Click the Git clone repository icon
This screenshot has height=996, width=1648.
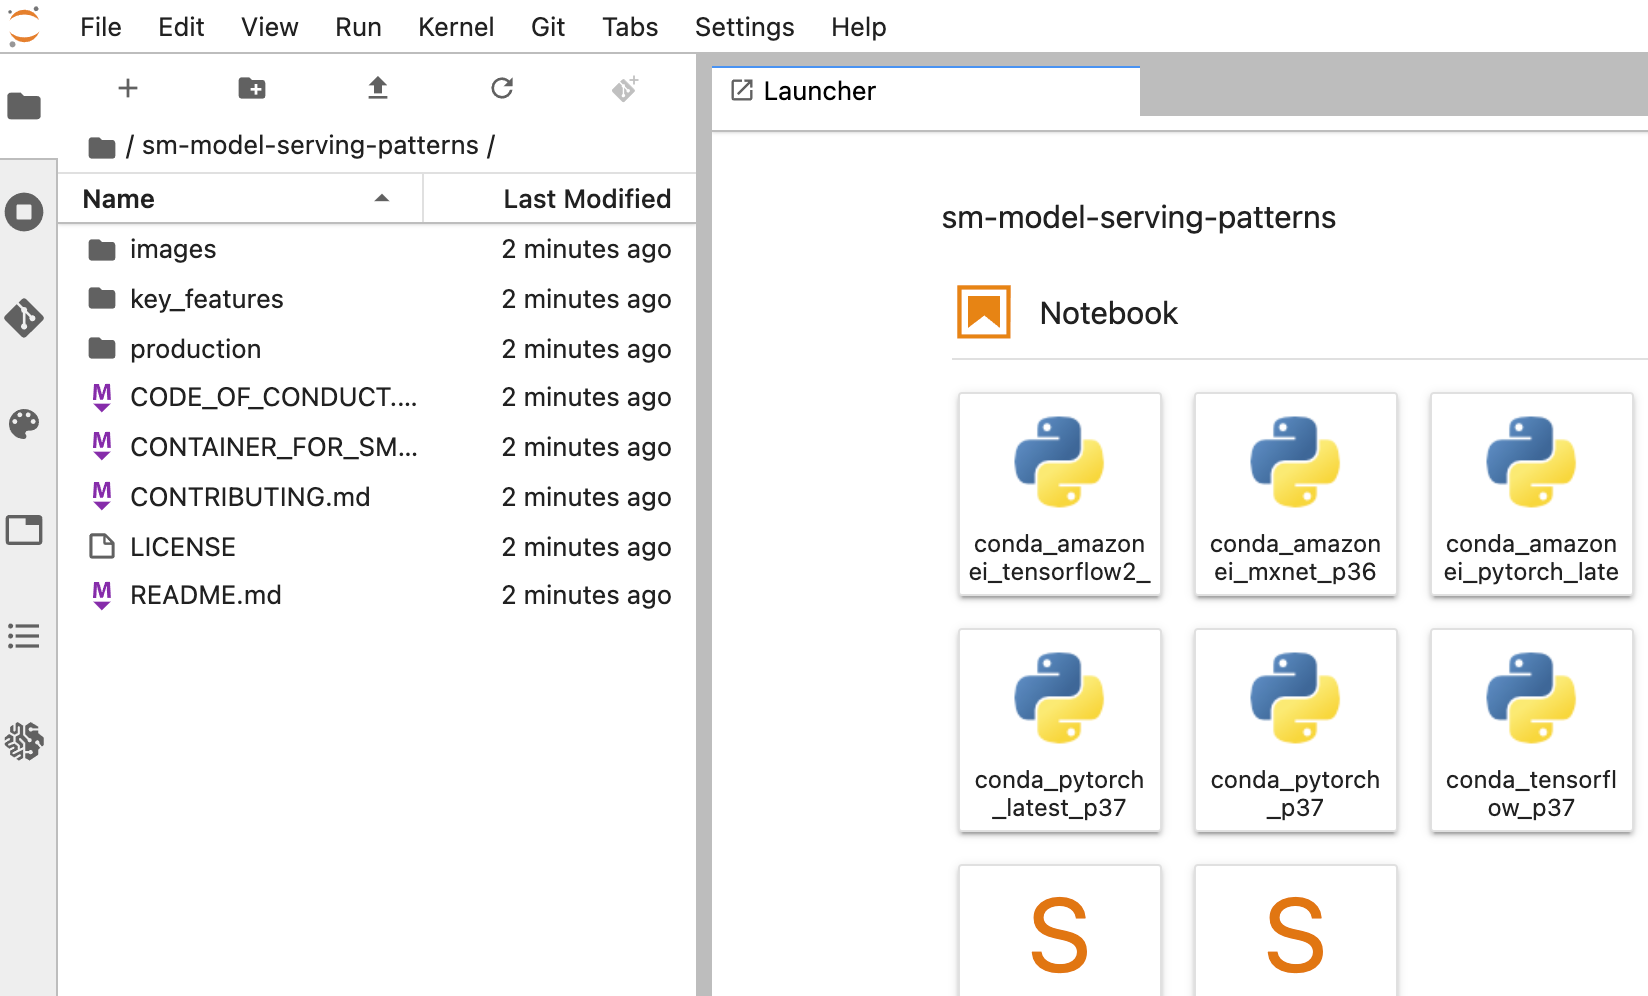[x=625, y=89]
